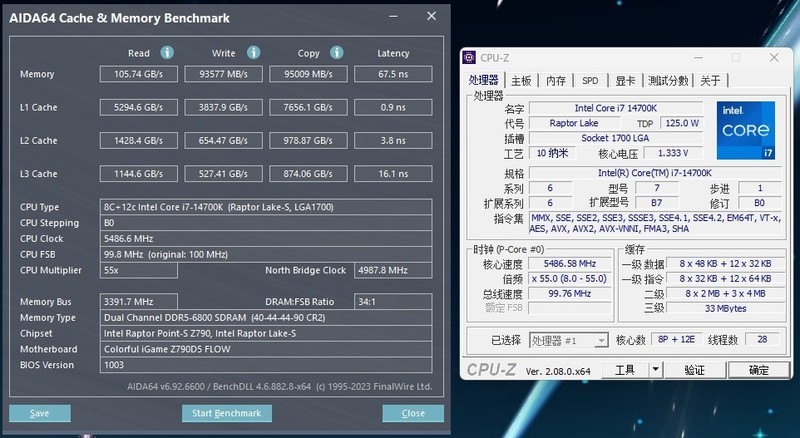The image size is (800, 438).
Task: Click the Read info icon in AIDA64
Action: pos(167,52)
